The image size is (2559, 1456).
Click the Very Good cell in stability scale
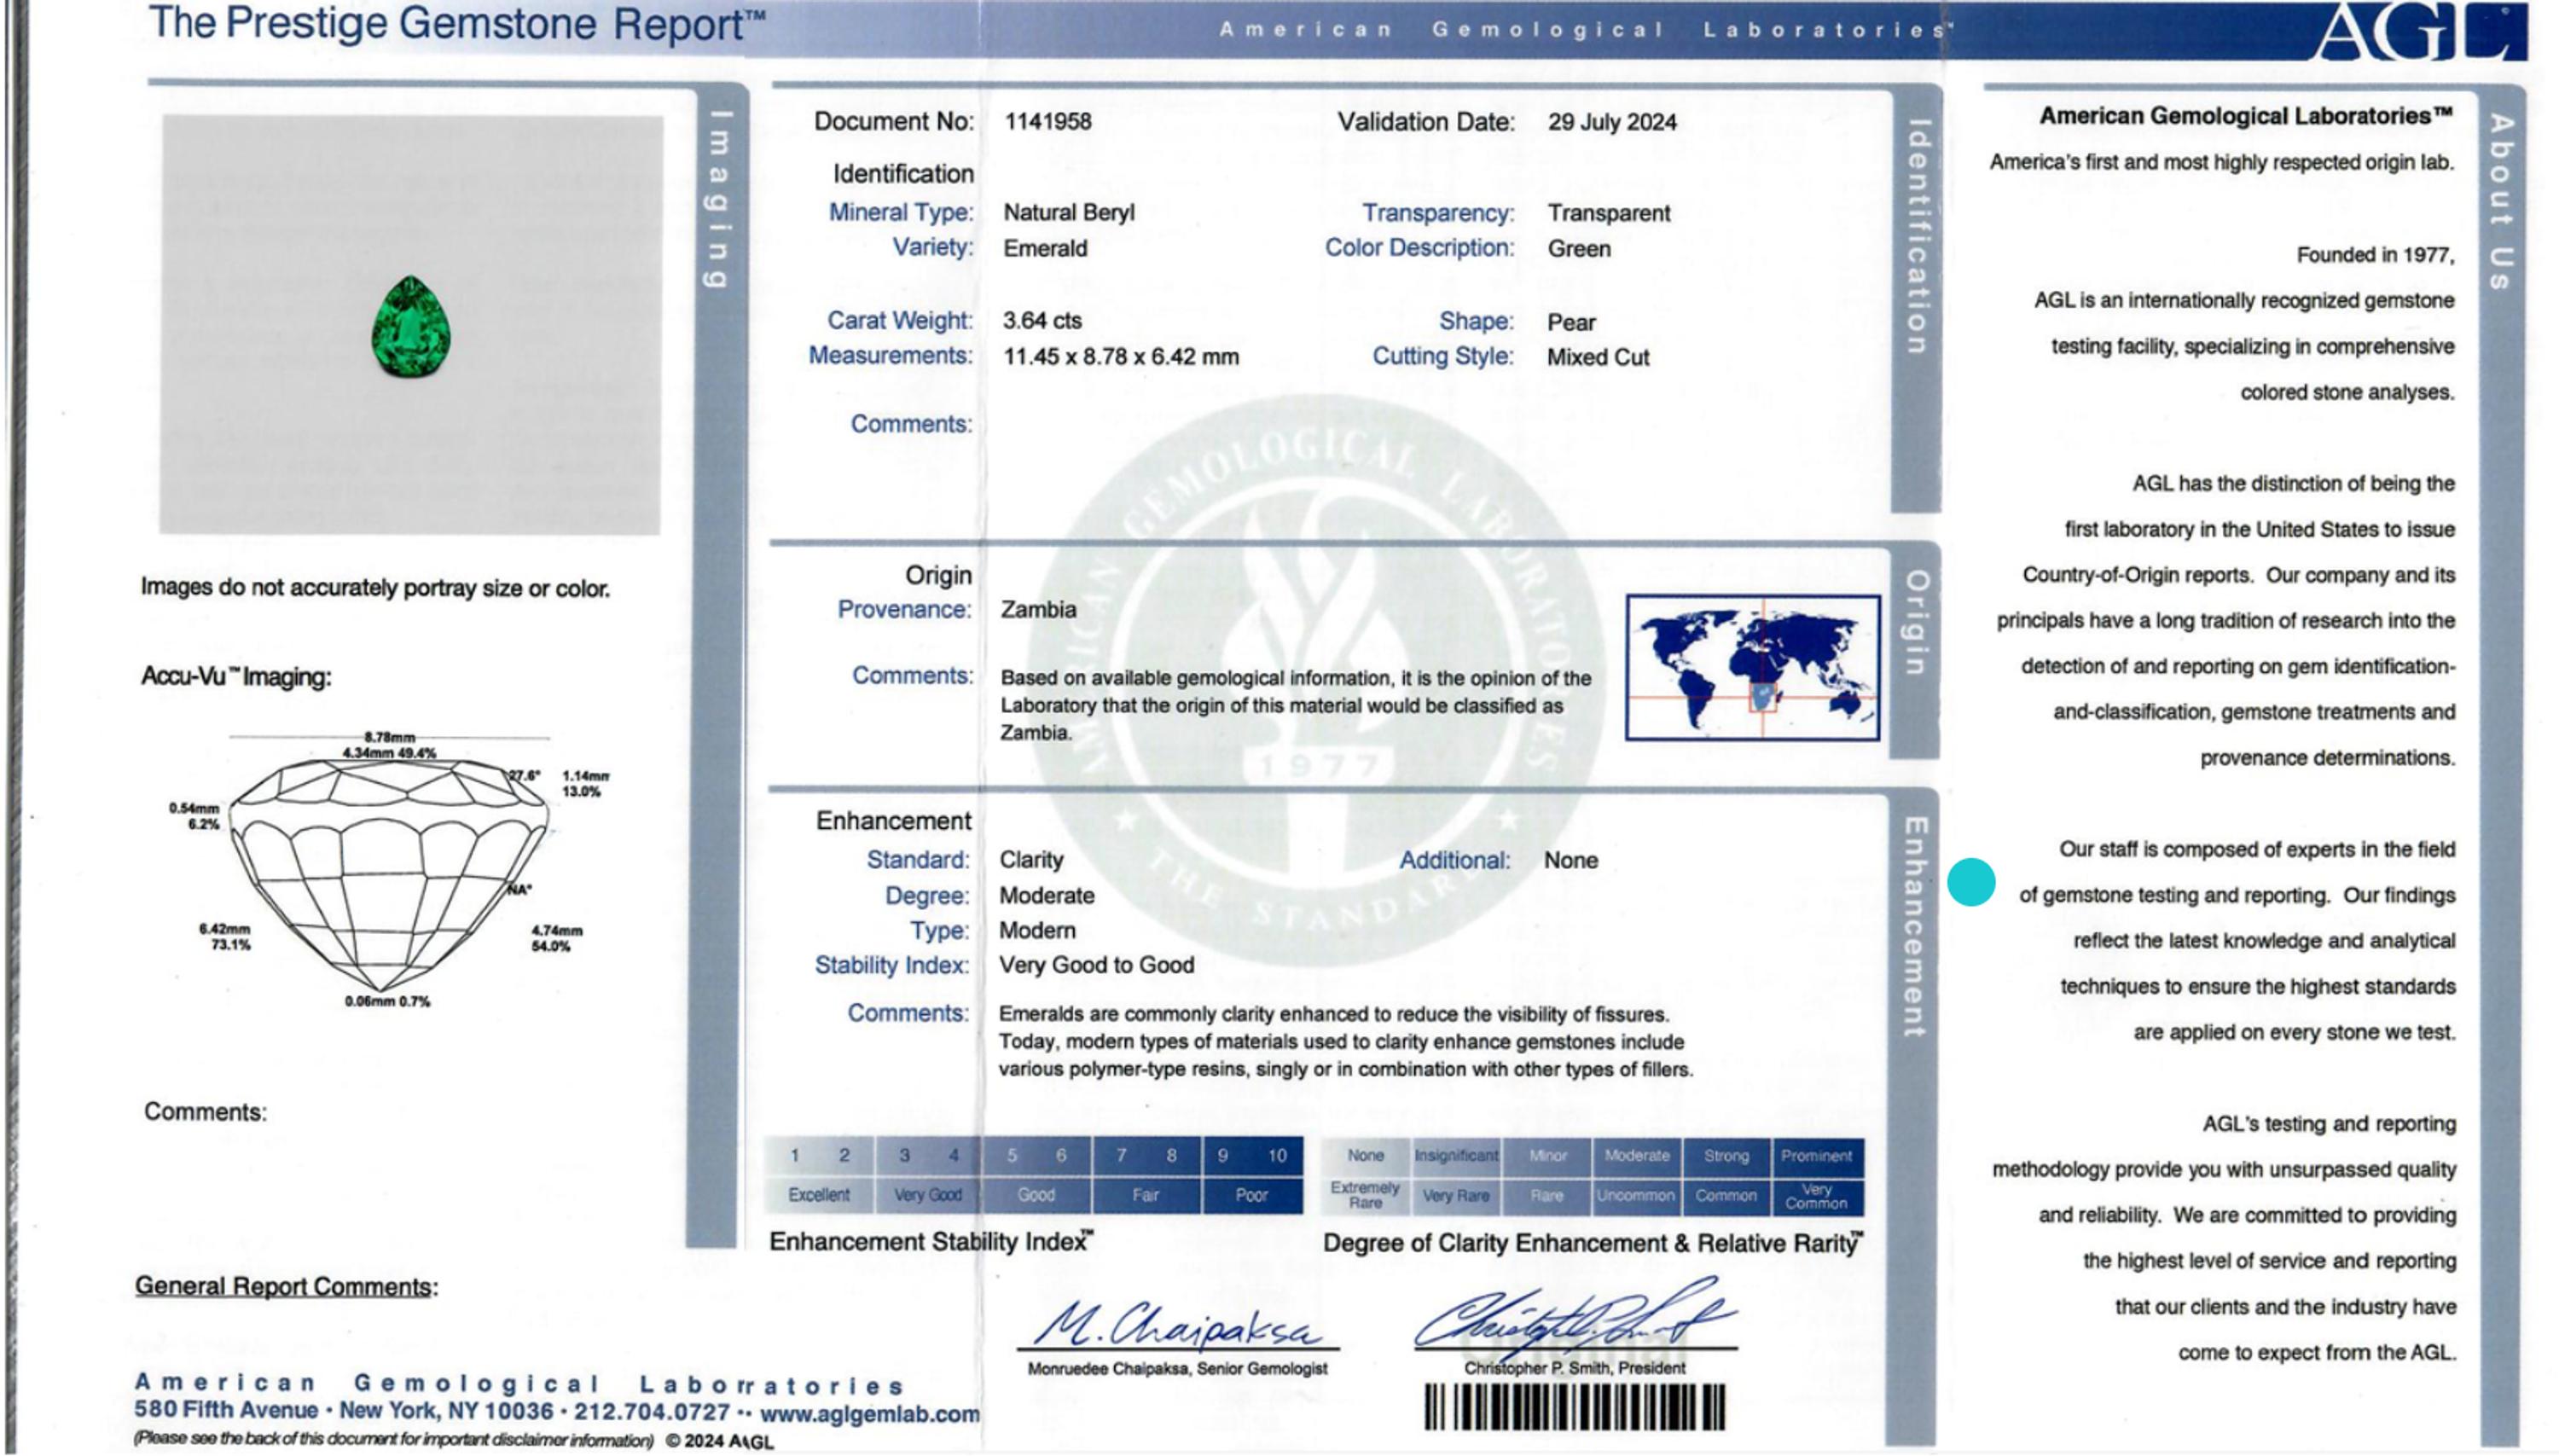point(928,1195)
